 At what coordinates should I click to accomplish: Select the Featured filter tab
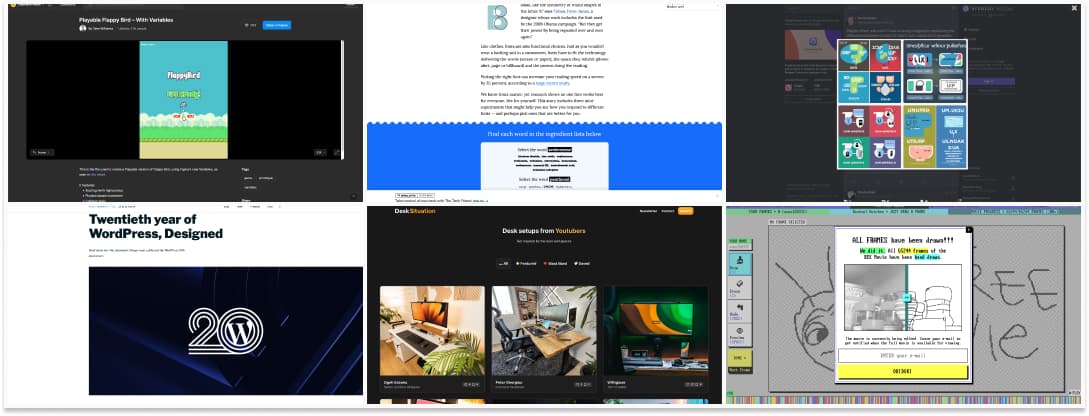529,265
